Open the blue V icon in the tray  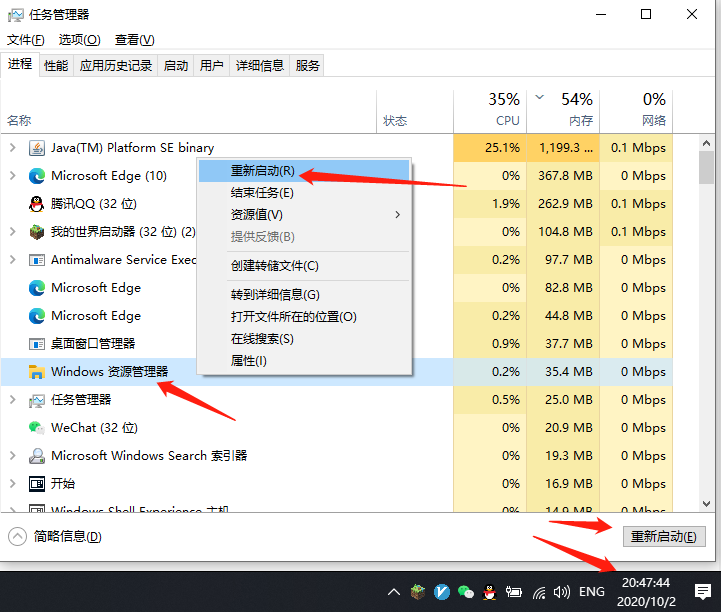441,592
